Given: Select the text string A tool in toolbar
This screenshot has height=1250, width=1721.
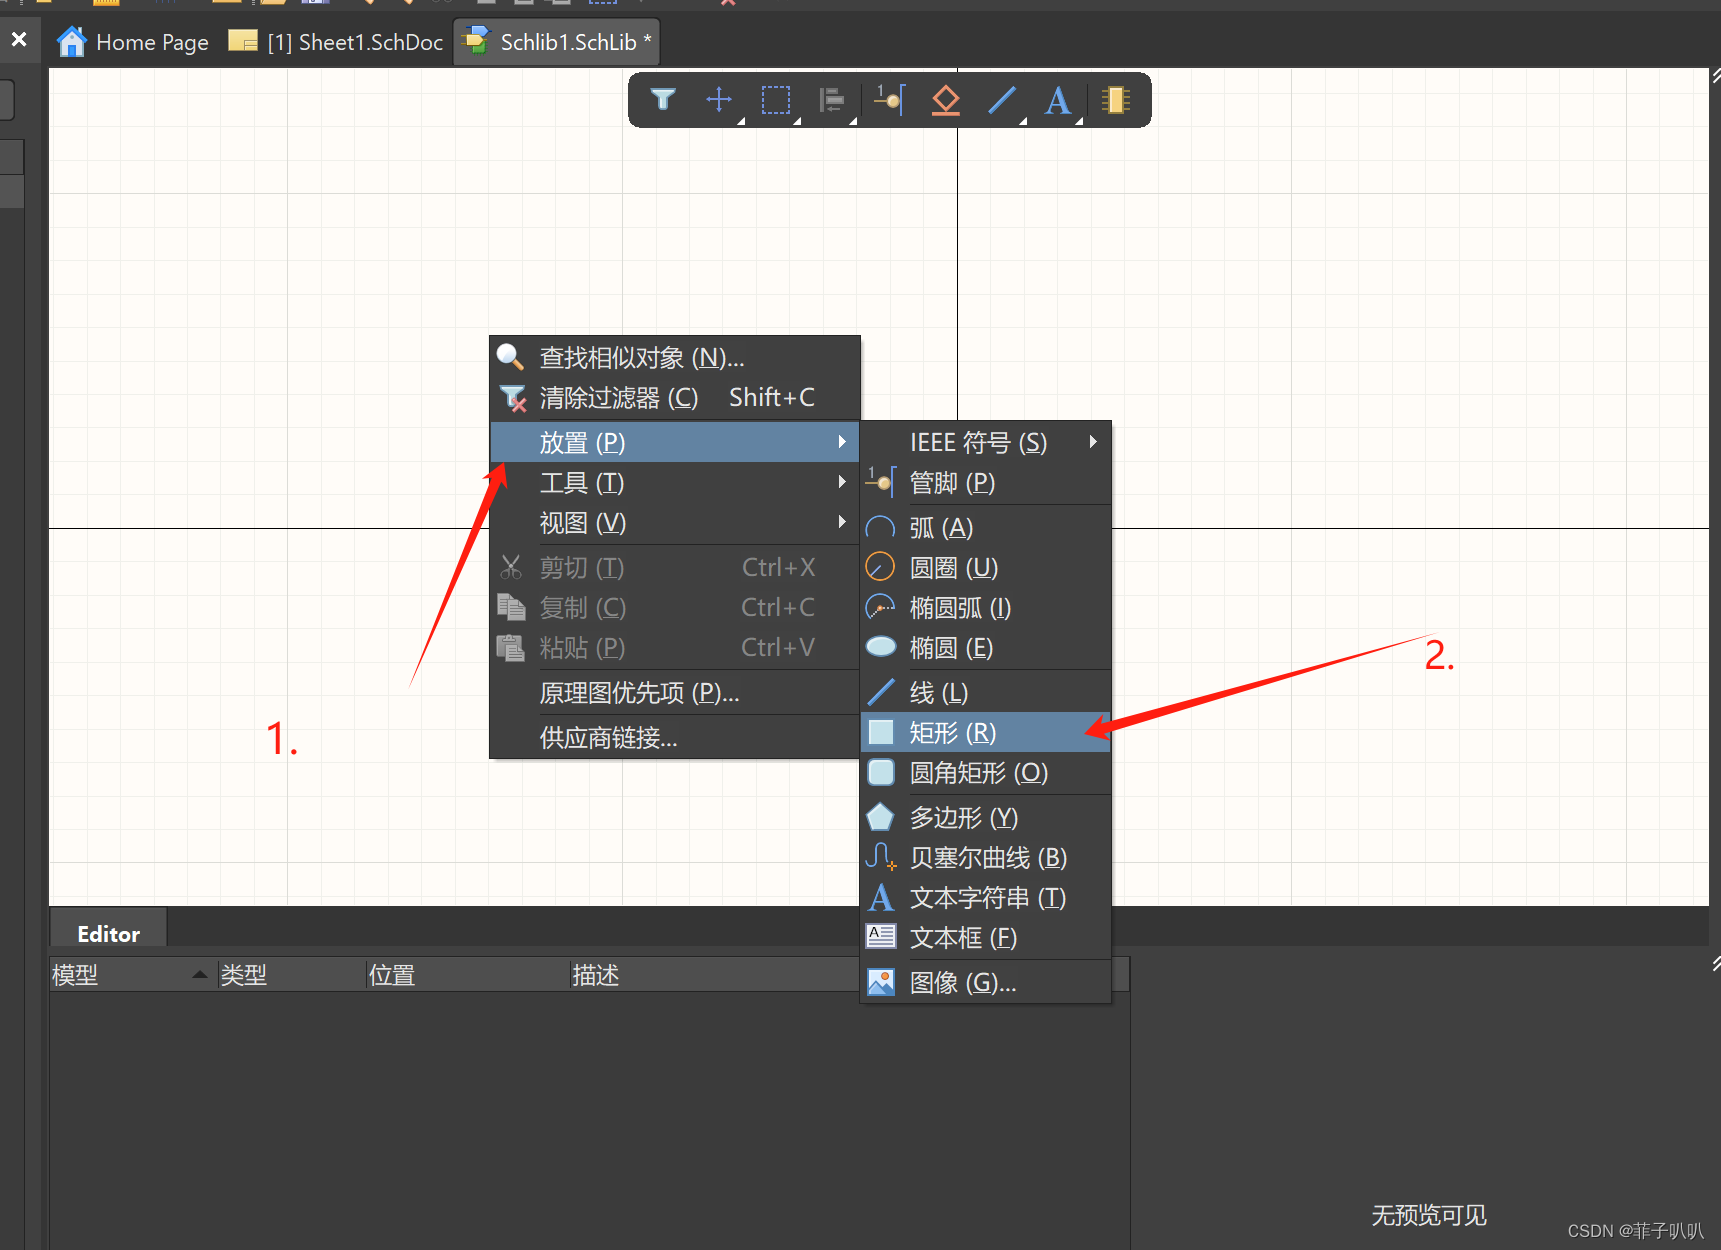Looking at the screenshot, I should 1058,100.
